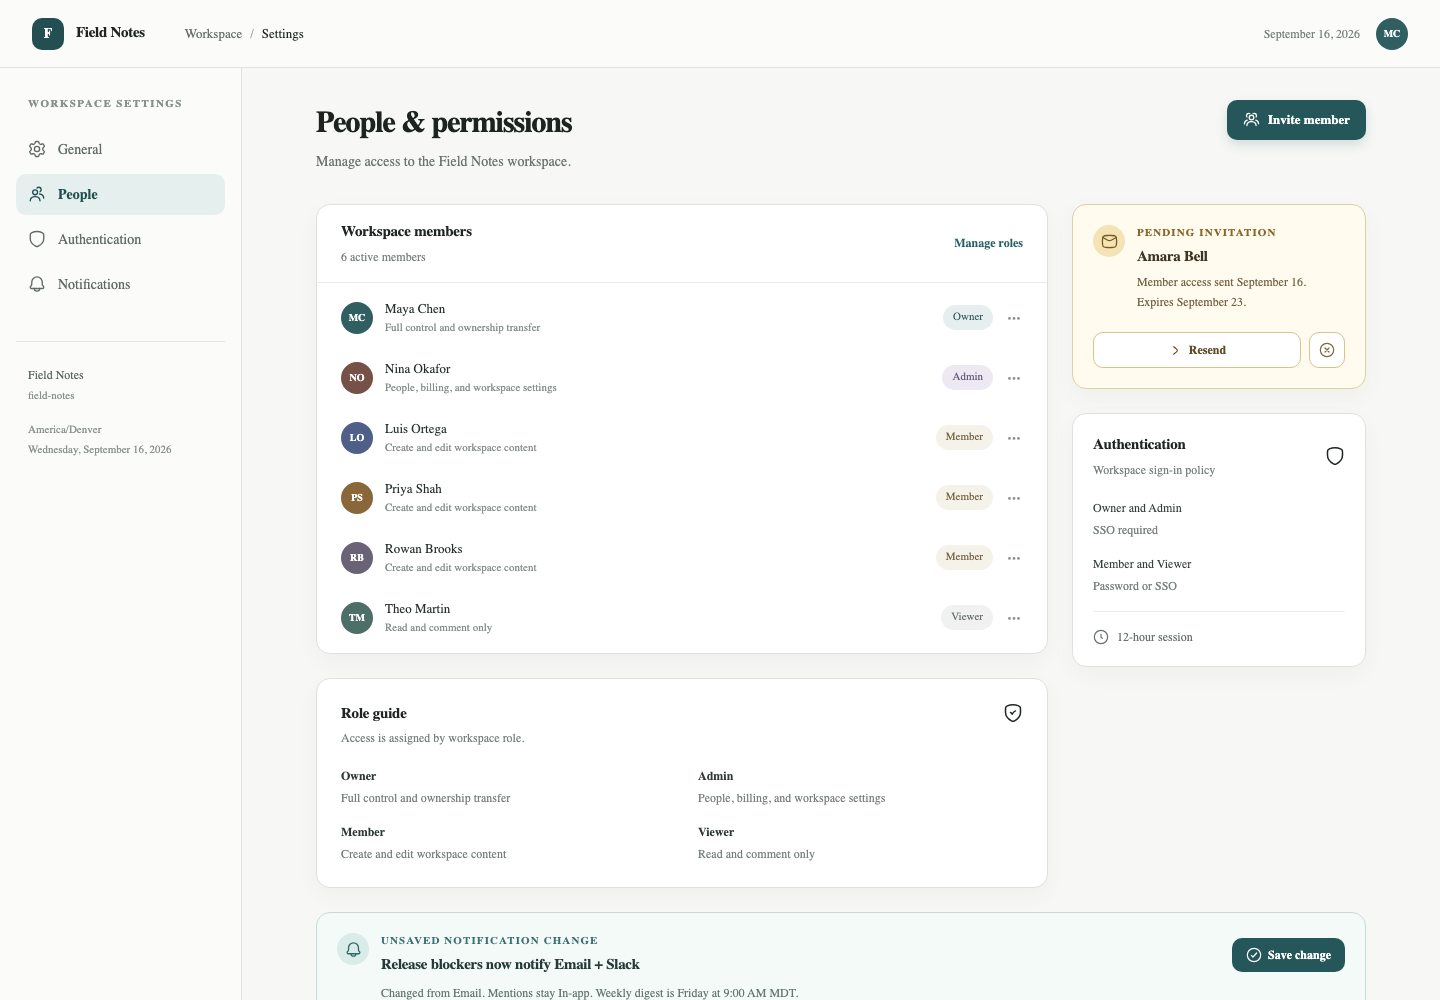Viewport: 1440px width, 1000px height.
Task: Open the MC profile avatar in header
Action: click(x=1392, y=34)
